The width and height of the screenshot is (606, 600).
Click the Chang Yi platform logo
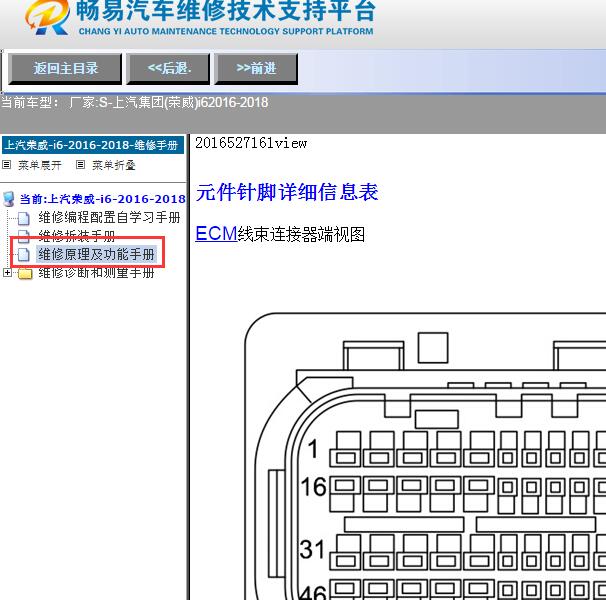tap(48, 17)
